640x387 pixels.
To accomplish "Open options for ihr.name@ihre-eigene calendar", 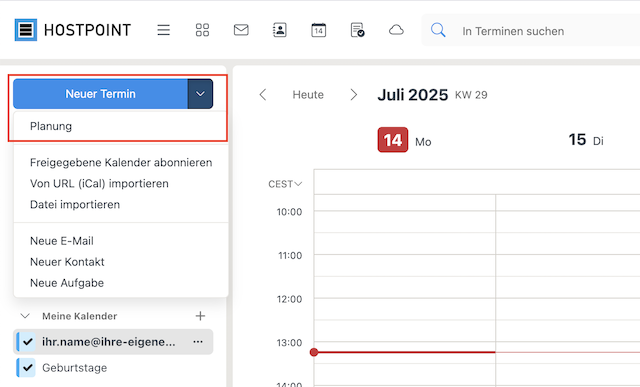I will click(198, 342).
